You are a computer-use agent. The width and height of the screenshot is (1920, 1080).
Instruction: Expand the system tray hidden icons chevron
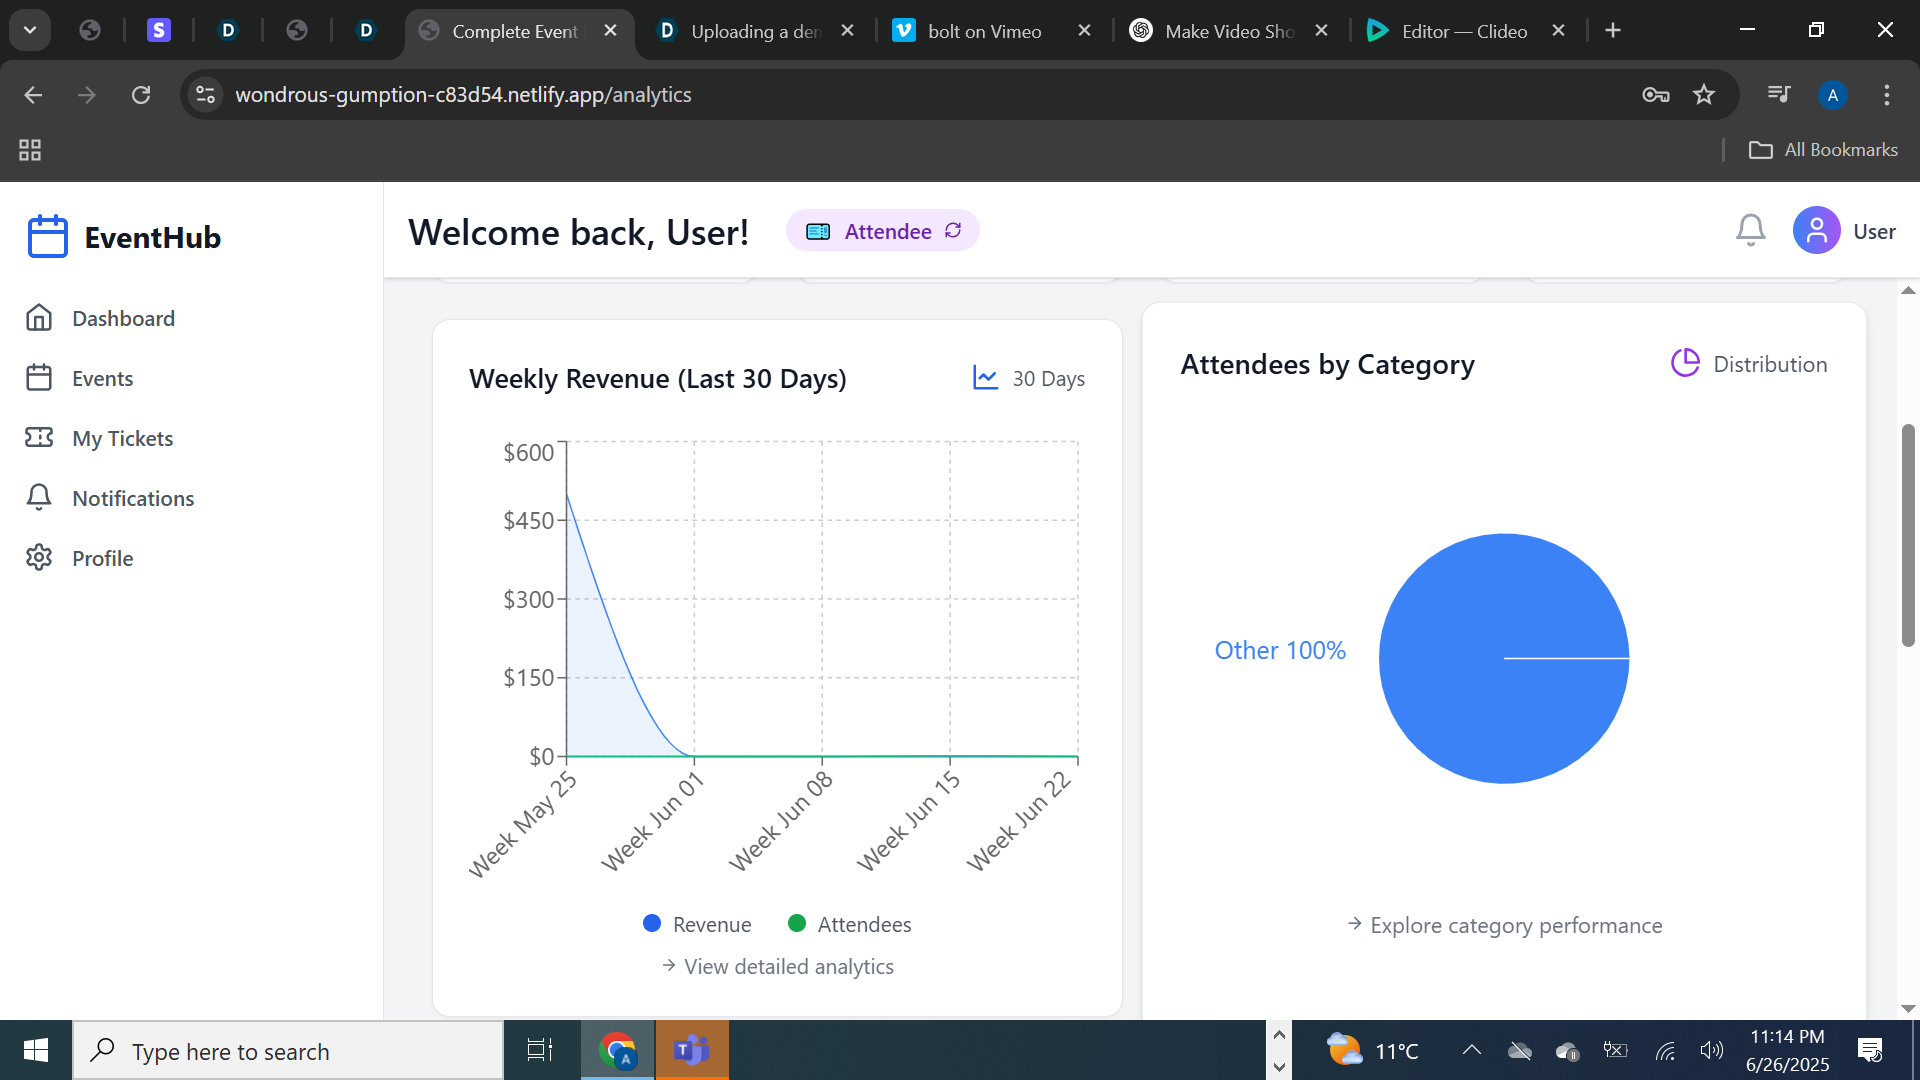pyautogui.click(x=1471, y=1050)
